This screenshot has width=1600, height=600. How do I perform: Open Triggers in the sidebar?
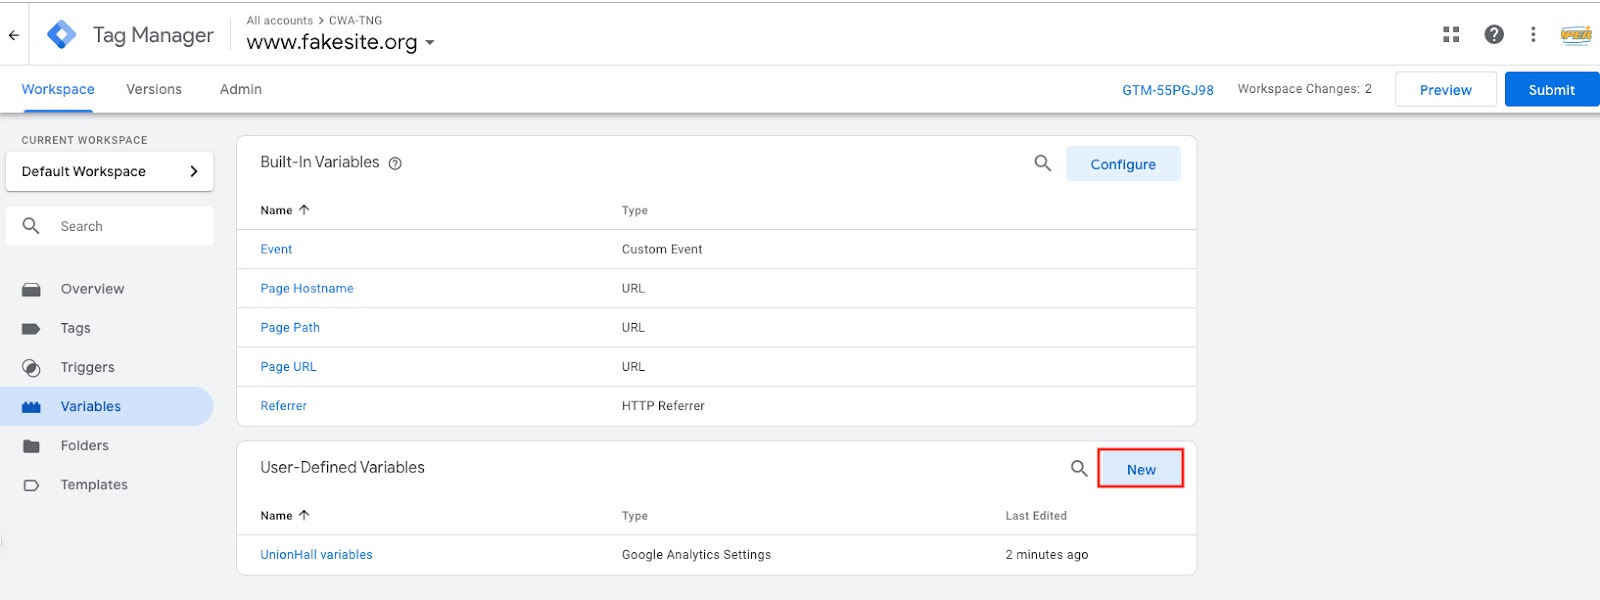coord(87,367)
